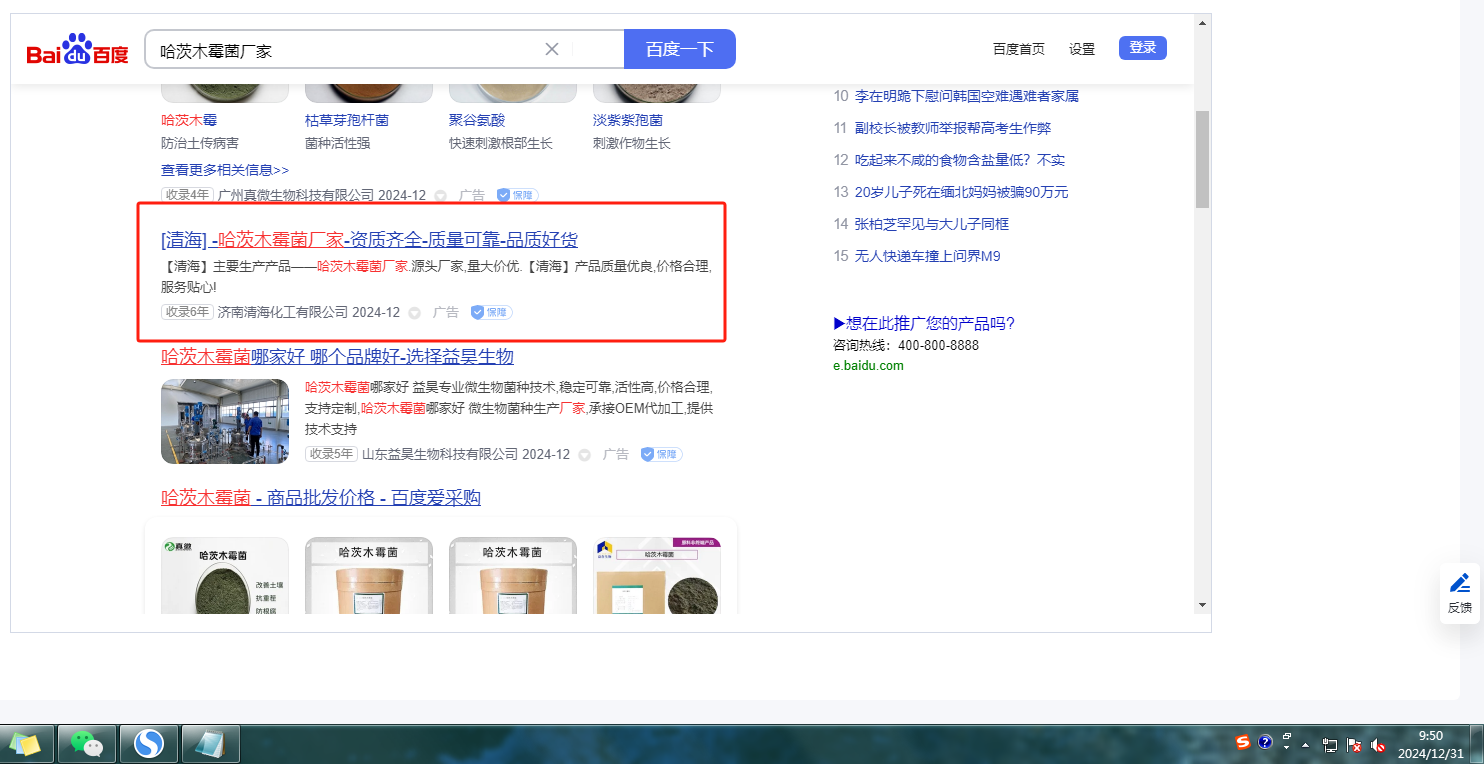
Task: Open WeChat from the taskbar
Action: tap(87, 744)
